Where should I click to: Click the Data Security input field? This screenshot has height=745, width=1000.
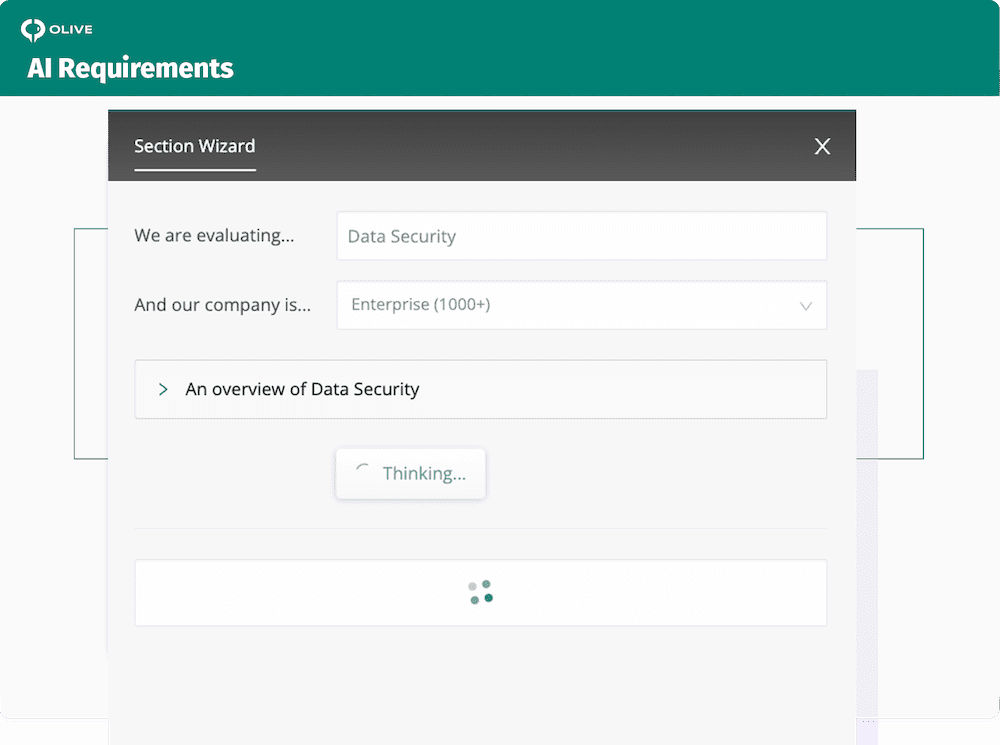coord(582,236)
